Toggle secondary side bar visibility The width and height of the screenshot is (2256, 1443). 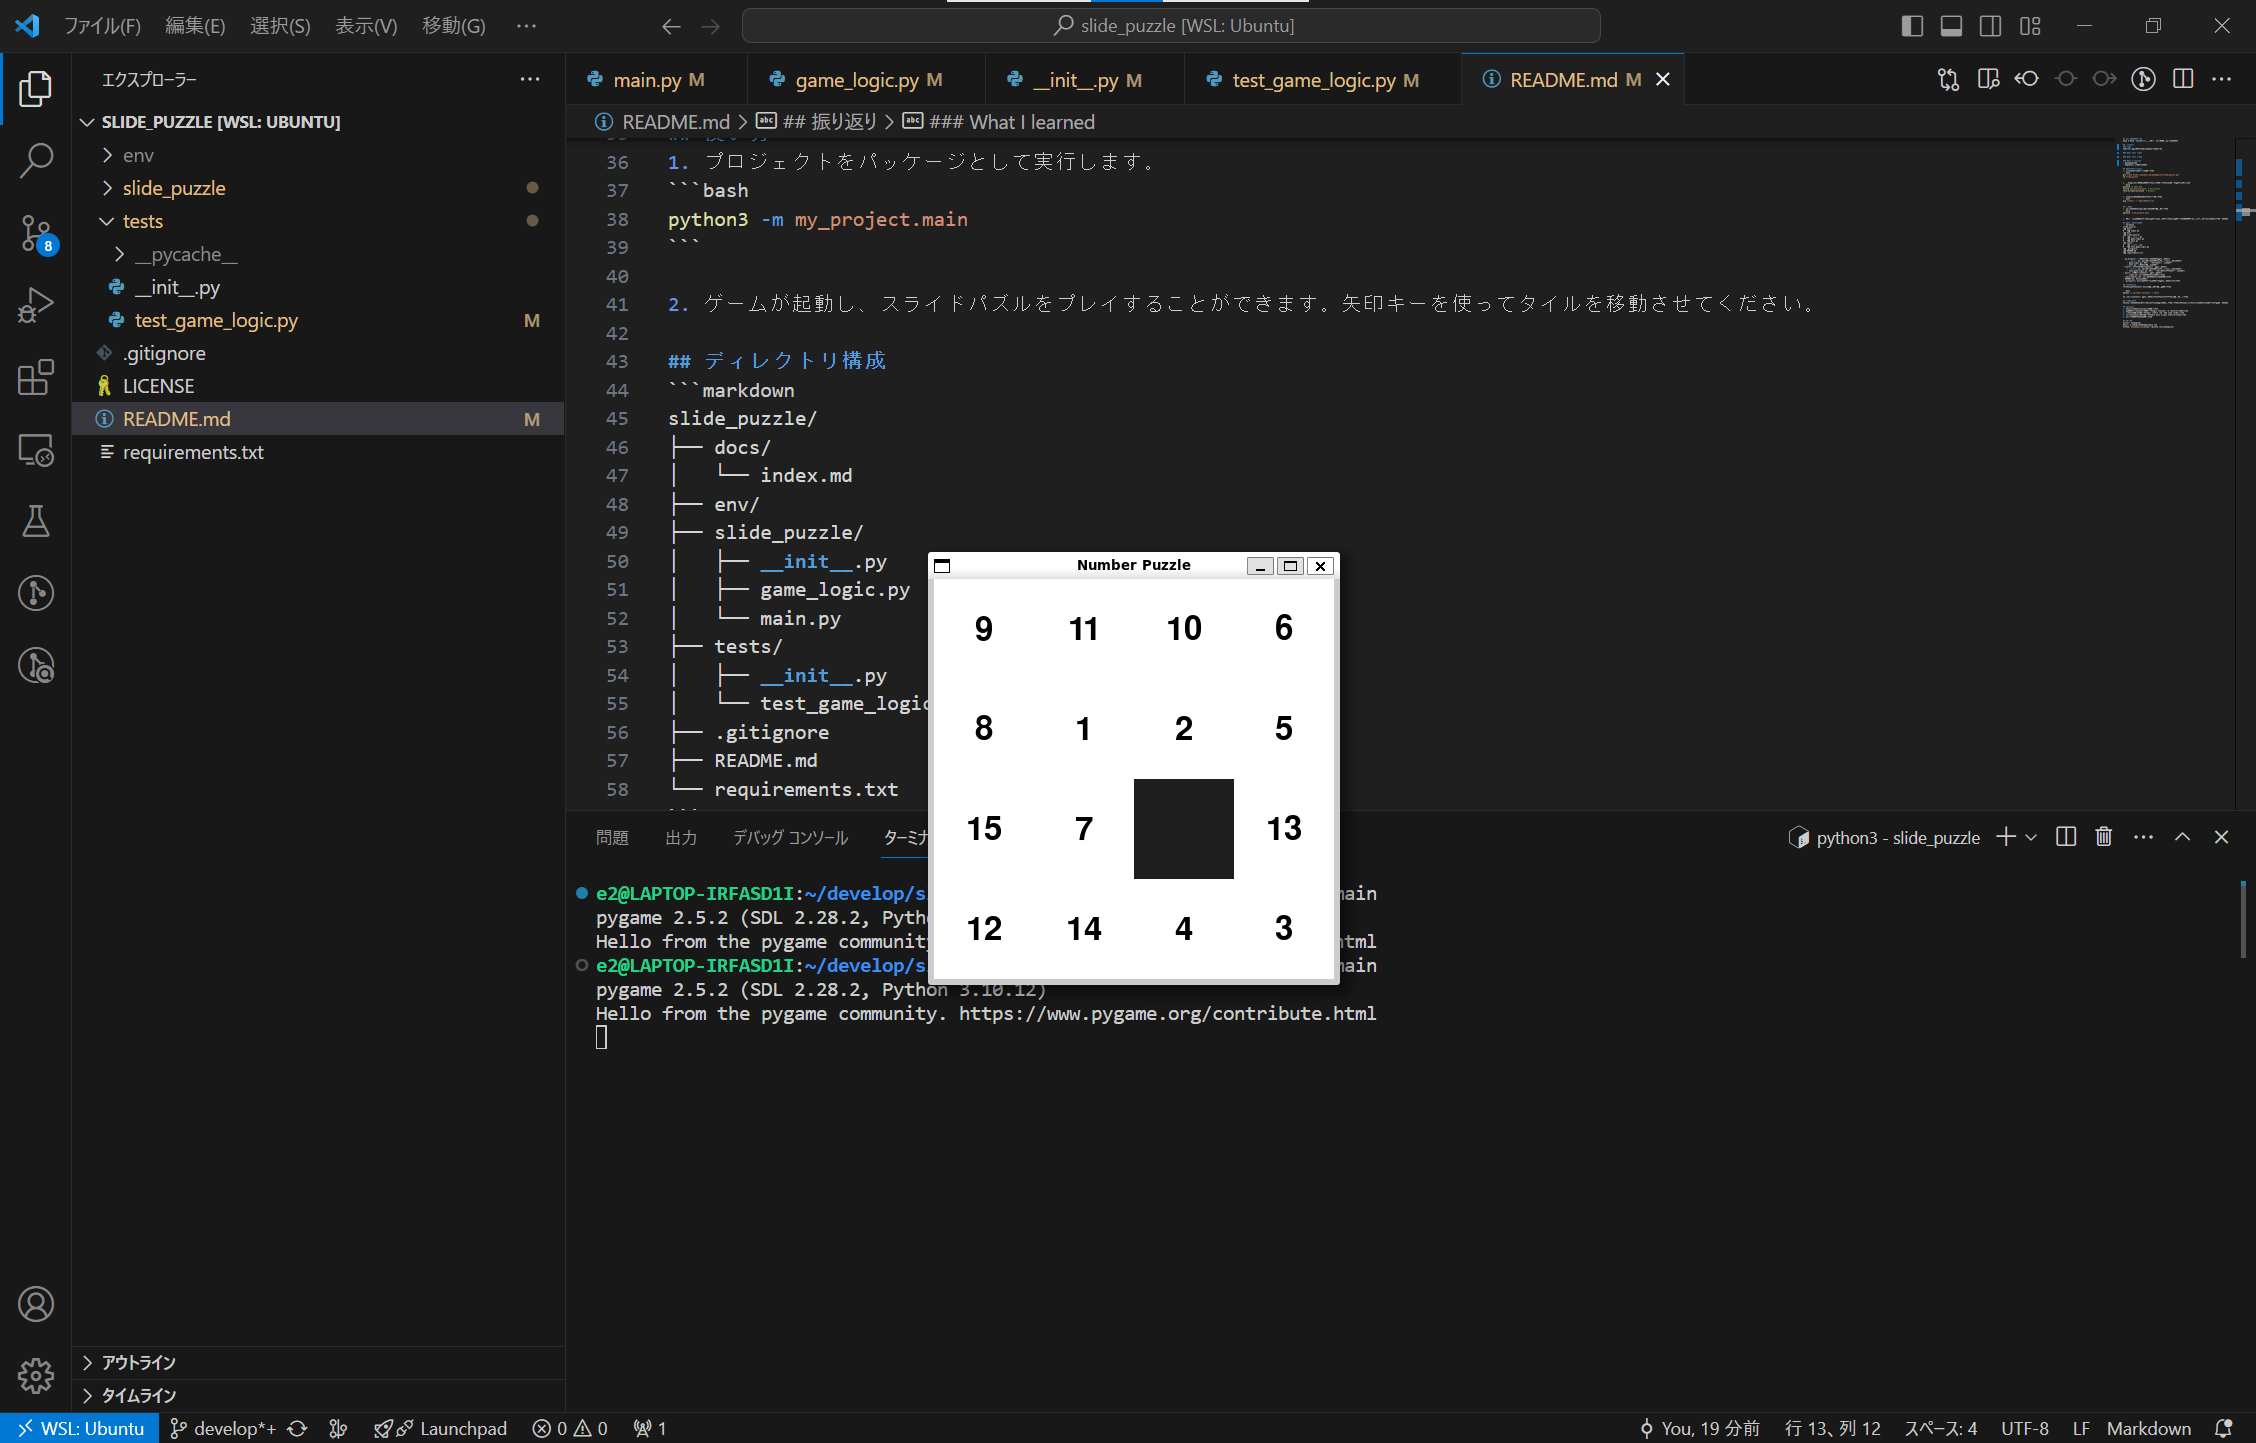point(1991,26)
